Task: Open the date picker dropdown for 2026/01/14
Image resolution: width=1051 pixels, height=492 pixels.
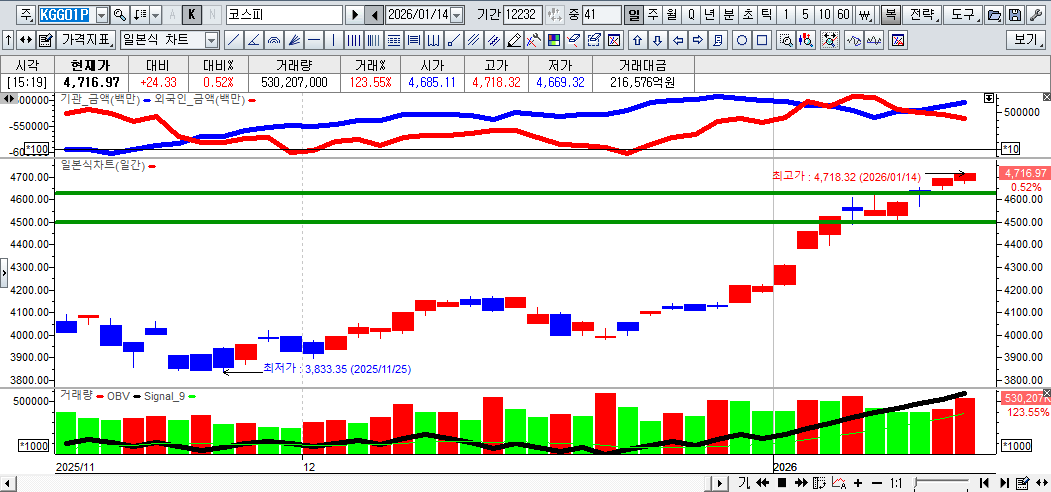Action: [457, 15]
